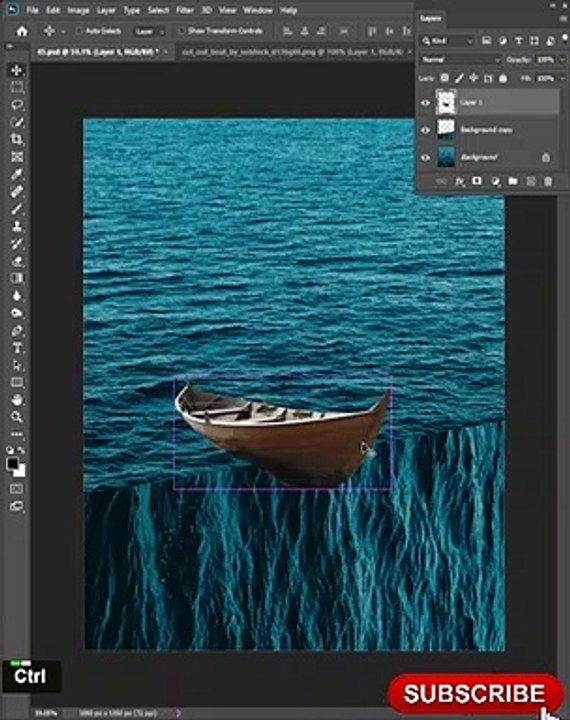Open the status bar info arrow
This screenshot has height=720, width=570.
[178, 713]
